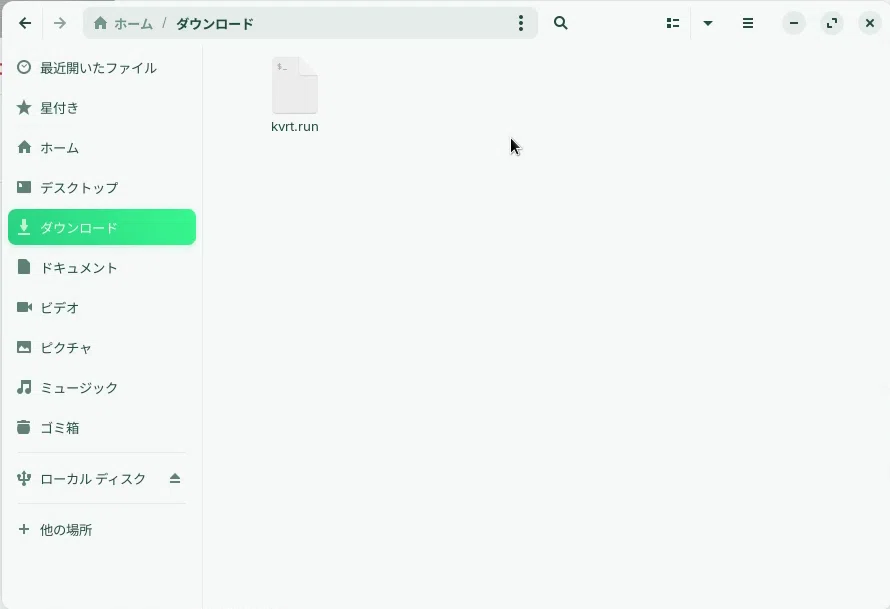Open 星付き in the sidebar
The height and width of the screenshot is (609, 890).
pyautogui.click(x=102, y=108)
